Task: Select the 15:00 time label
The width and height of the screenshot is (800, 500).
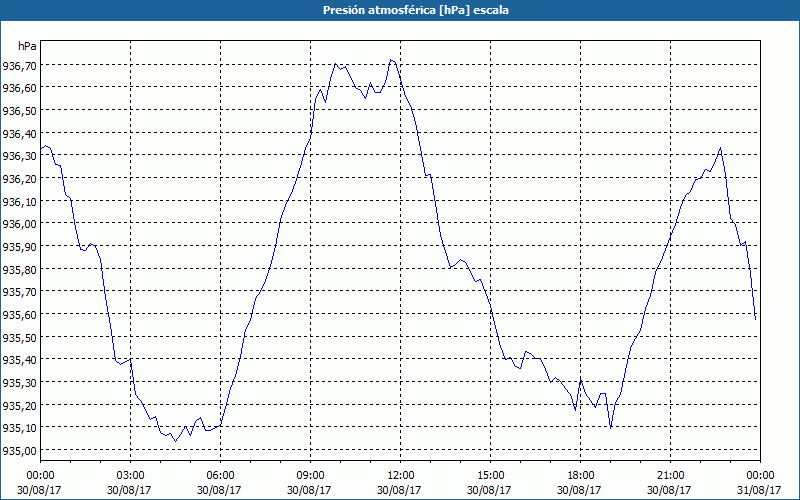Action: click(x=490, y=476)
